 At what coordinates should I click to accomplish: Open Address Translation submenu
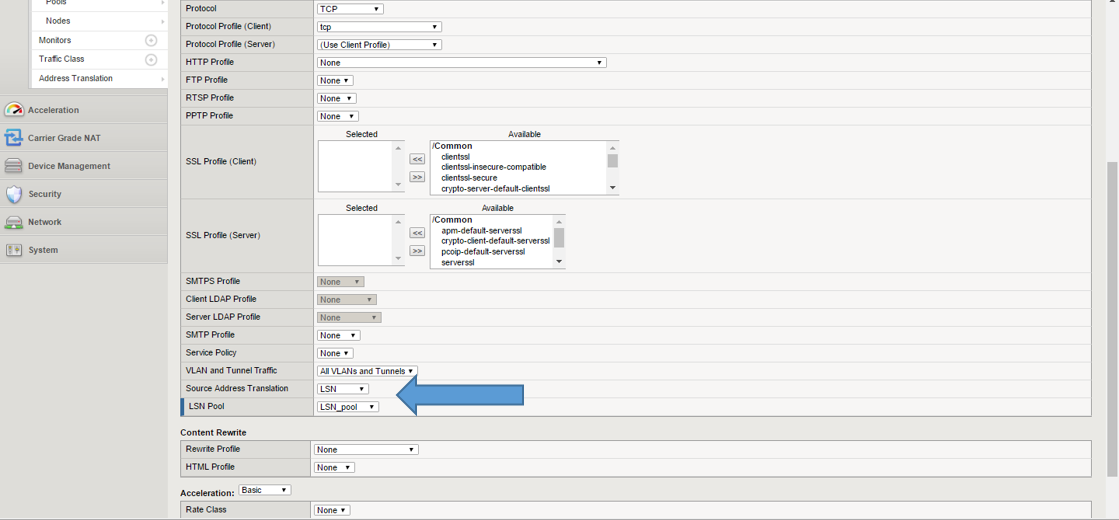click(99, 78)
